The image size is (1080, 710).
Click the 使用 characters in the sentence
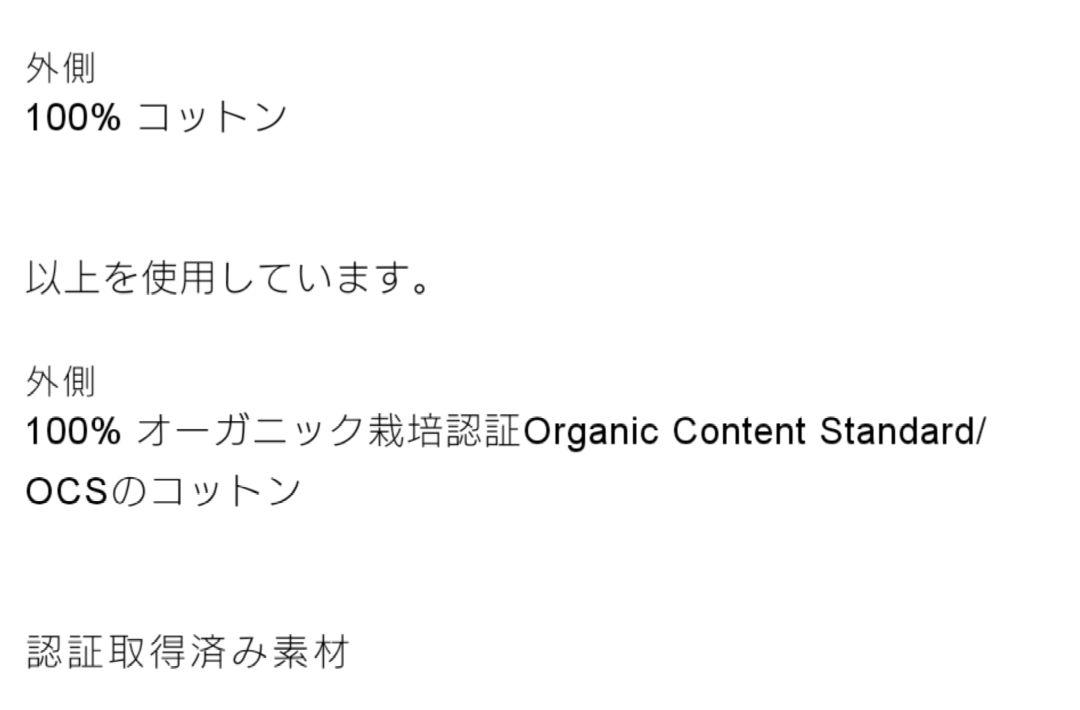178,278
